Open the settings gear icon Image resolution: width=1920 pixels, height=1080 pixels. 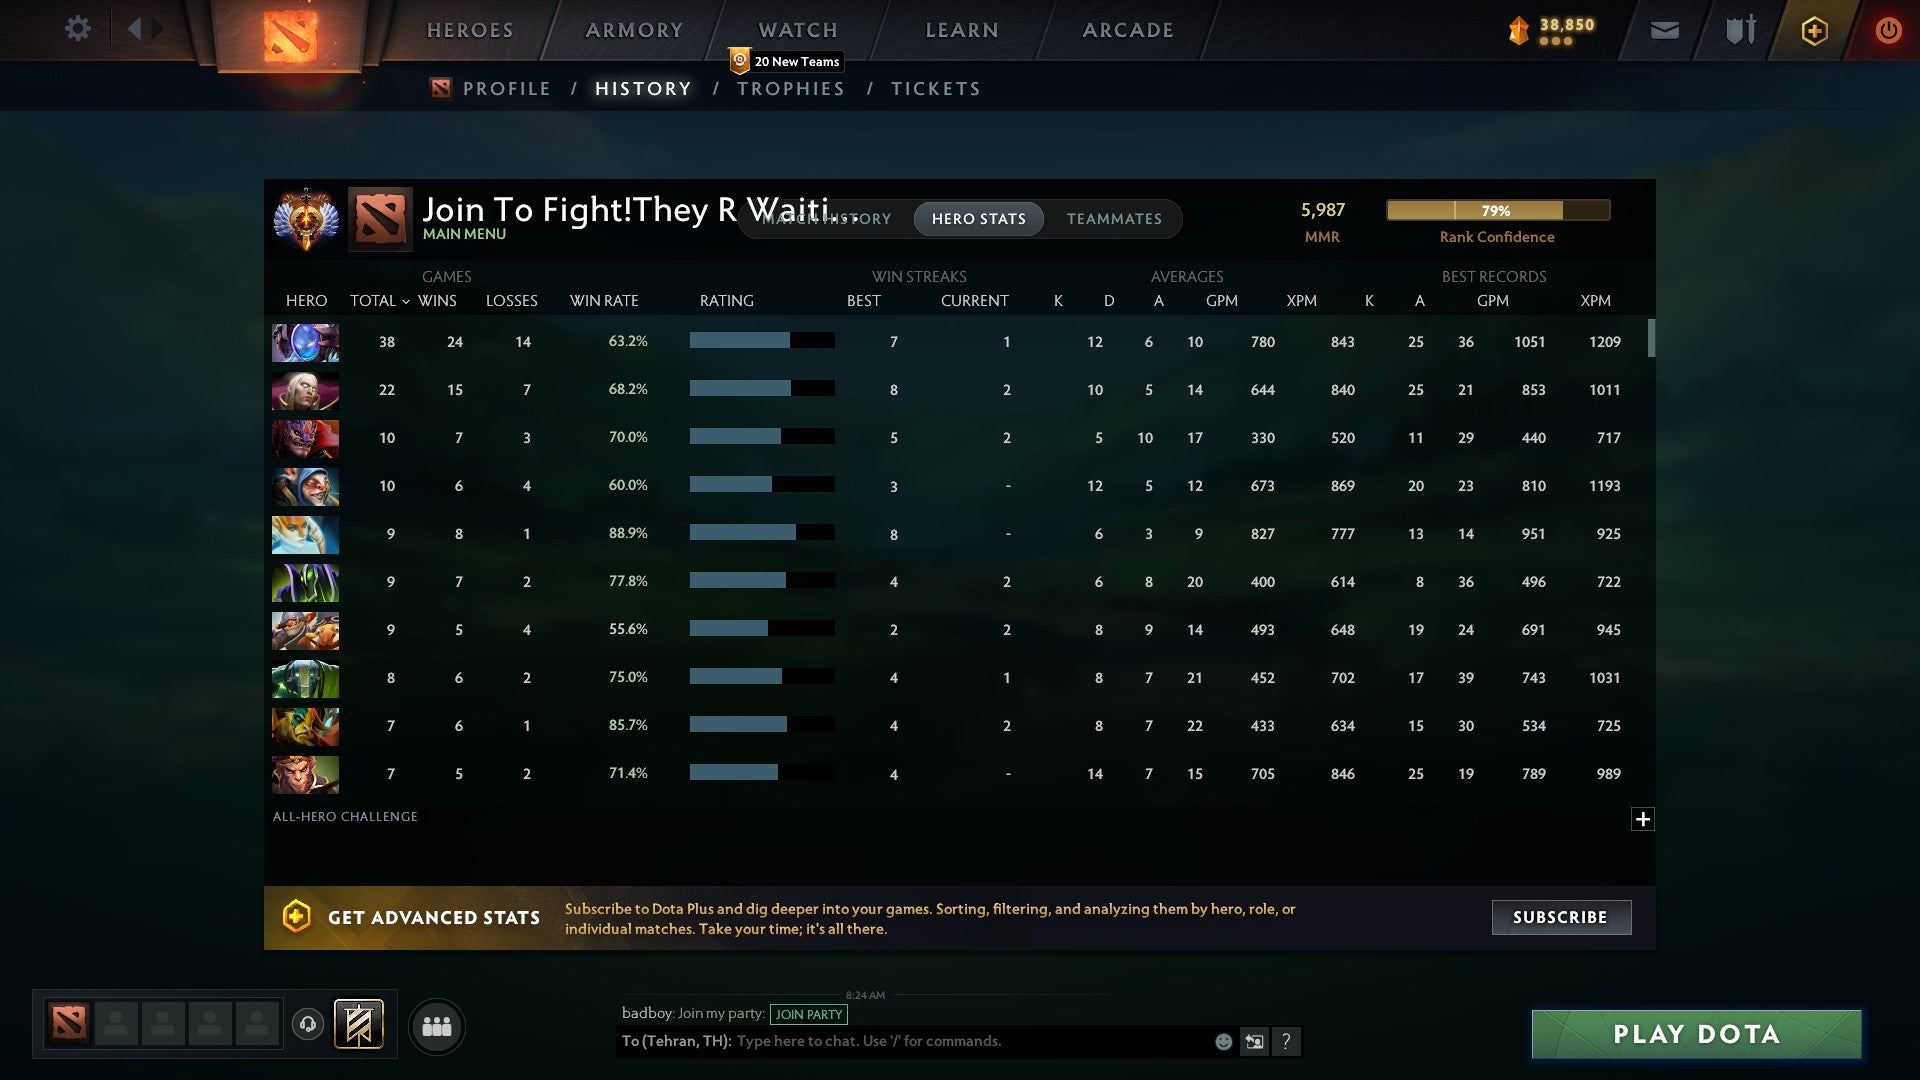point(78,29)
